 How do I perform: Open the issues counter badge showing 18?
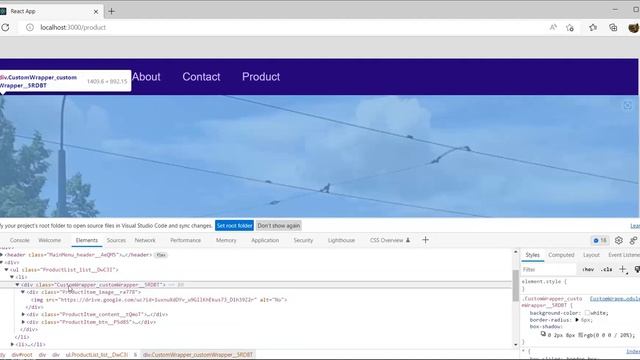[600, 240]
